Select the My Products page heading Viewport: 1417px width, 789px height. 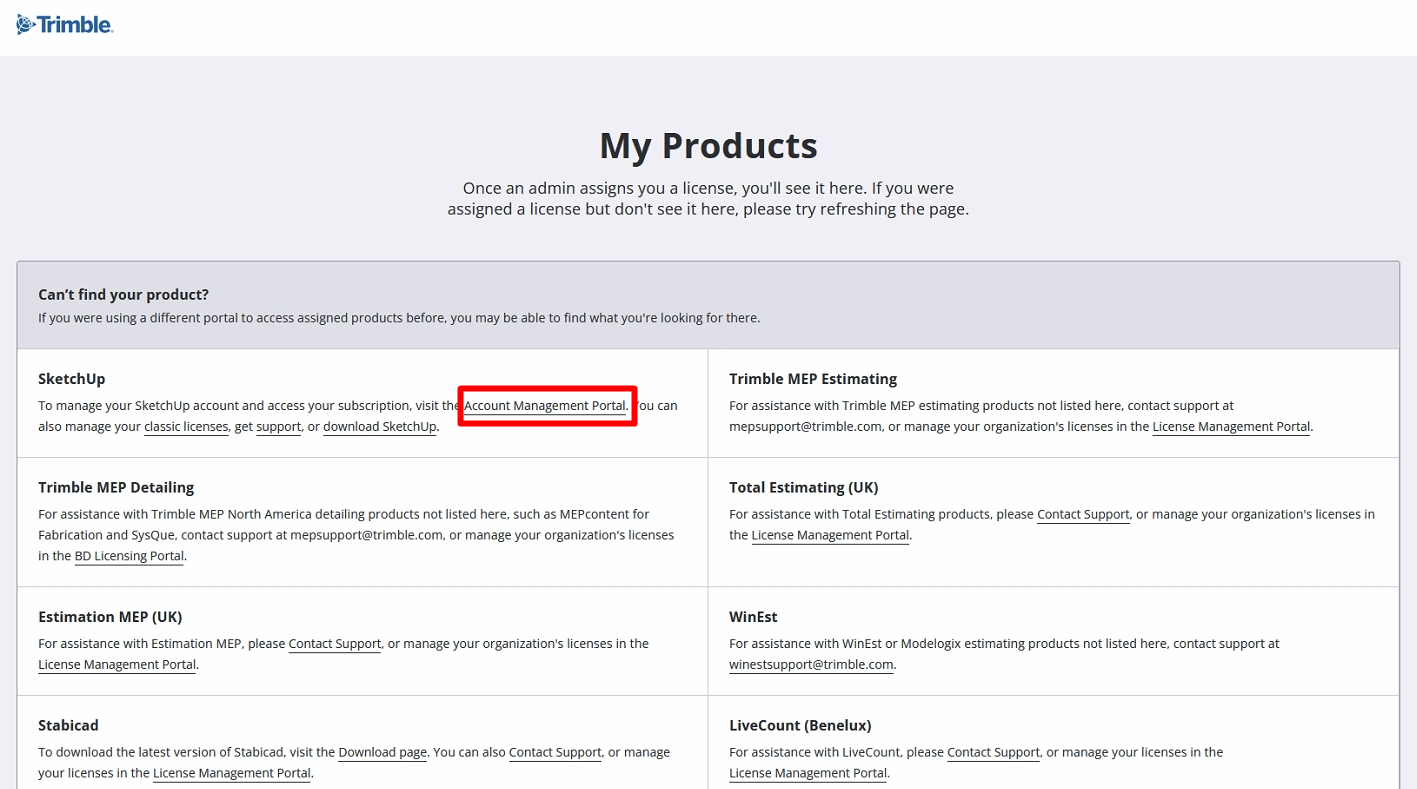[x=708, y=146]
